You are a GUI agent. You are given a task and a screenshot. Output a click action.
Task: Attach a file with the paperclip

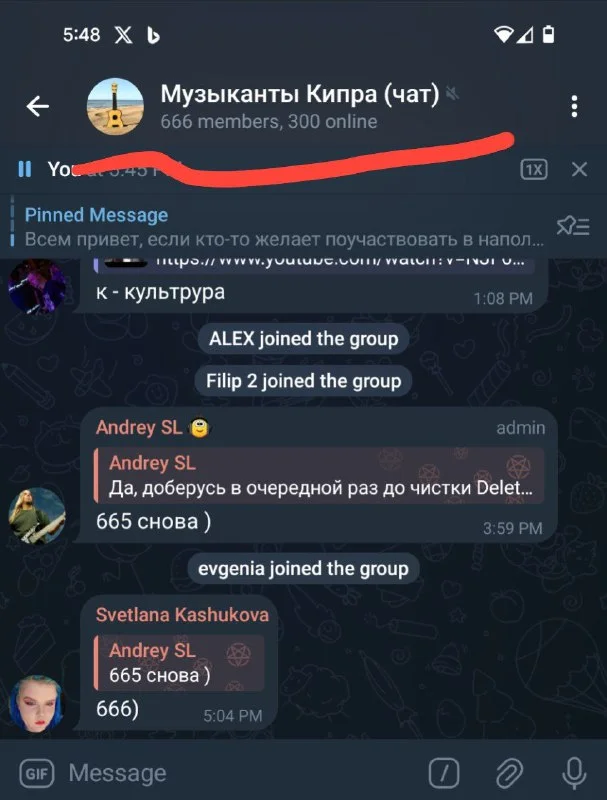coord(509,773)
